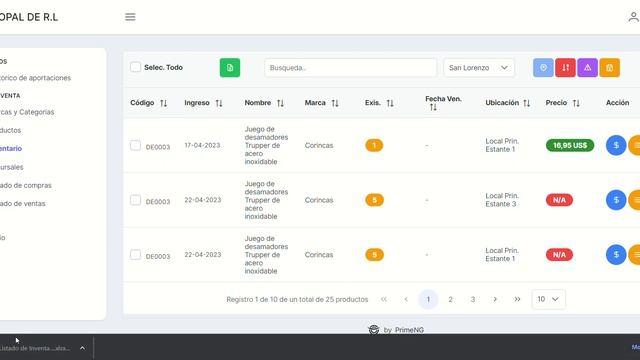This screenshot has height=360, width=640.
Task: Click the Busqueda search field
Action: pyautogui.click(x=350, y=68)
